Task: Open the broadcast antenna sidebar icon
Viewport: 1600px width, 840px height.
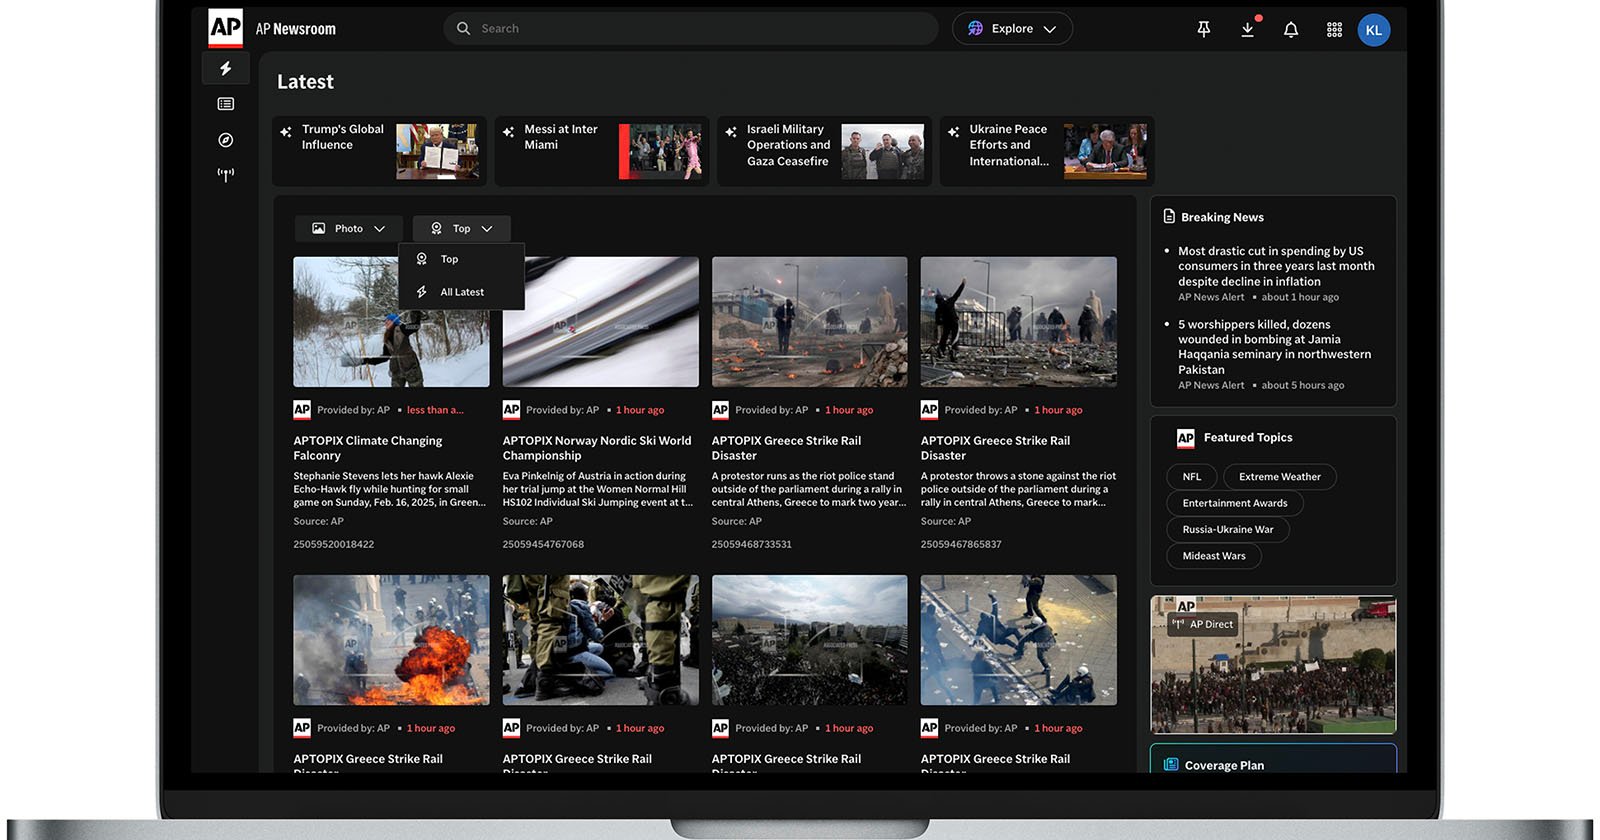Action: click(x=226, y=175)
